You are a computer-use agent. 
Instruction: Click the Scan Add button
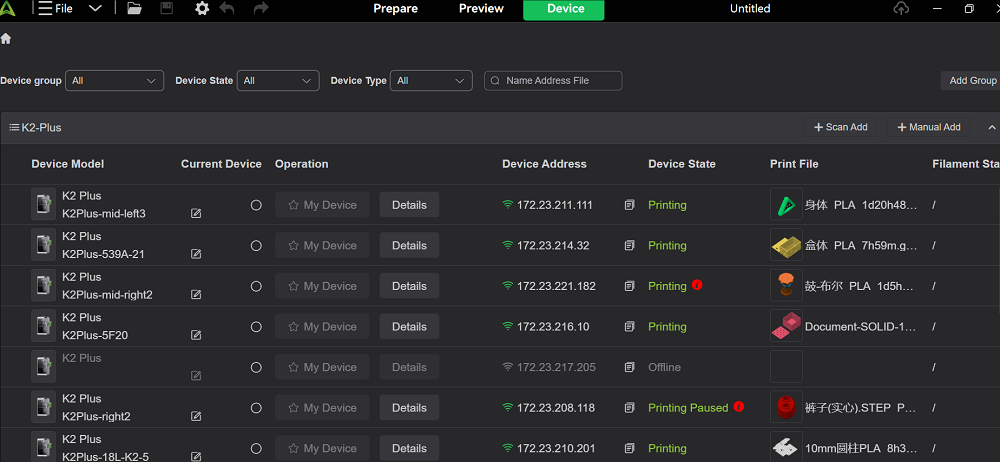click(841, 128)
